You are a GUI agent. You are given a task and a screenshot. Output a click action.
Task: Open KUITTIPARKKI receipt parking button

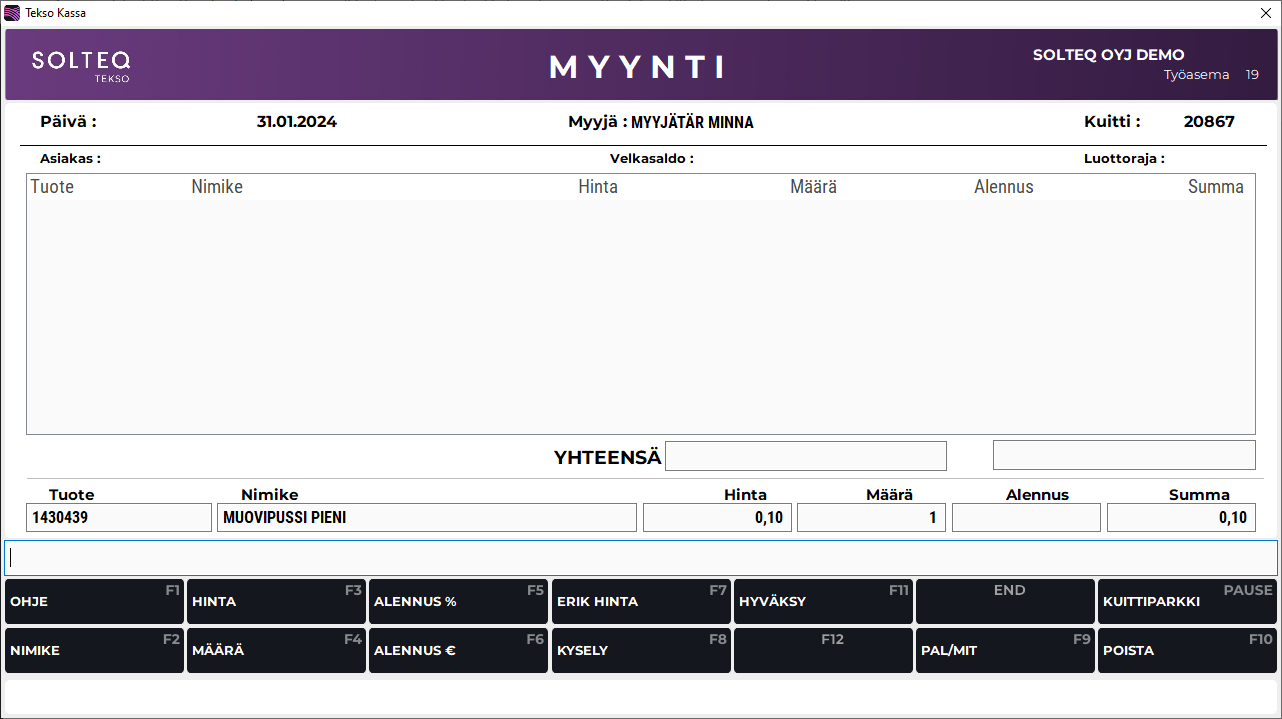tap(1187, 601)
